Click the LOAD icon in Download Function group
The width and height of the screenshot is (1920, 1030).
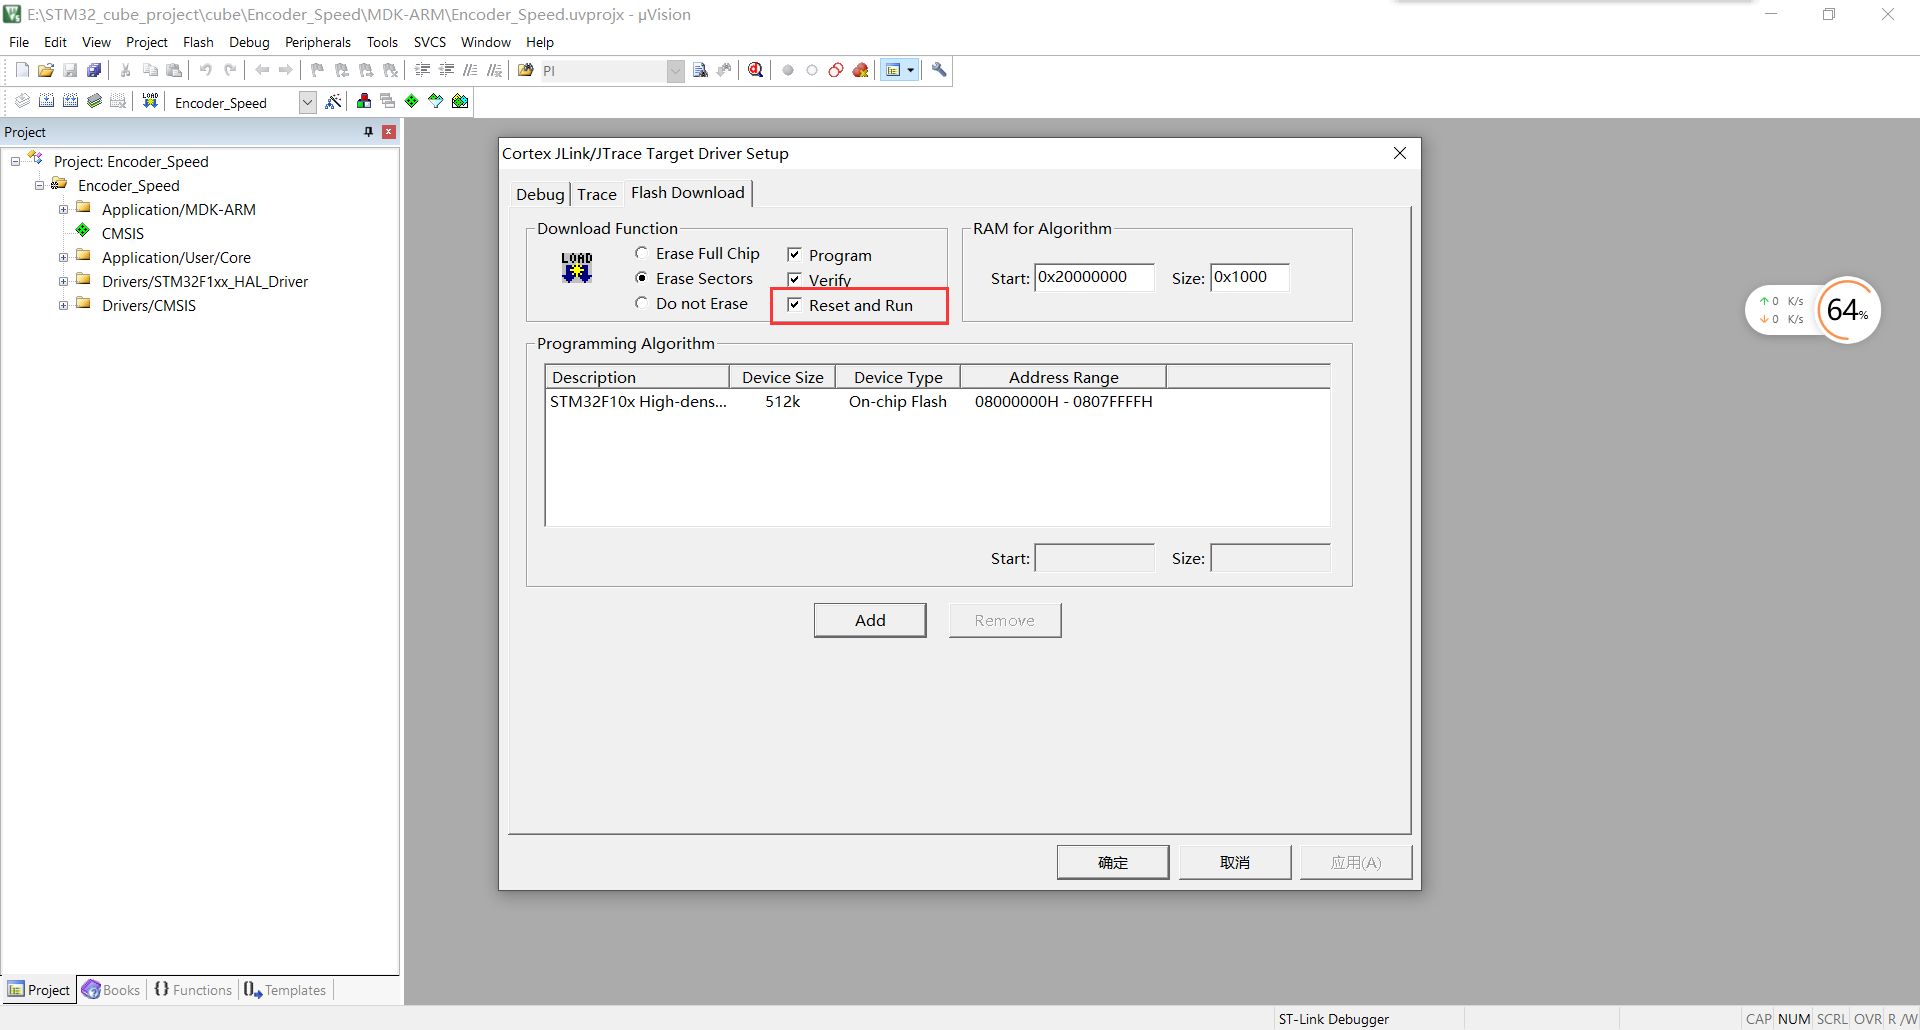click(577, 267)
